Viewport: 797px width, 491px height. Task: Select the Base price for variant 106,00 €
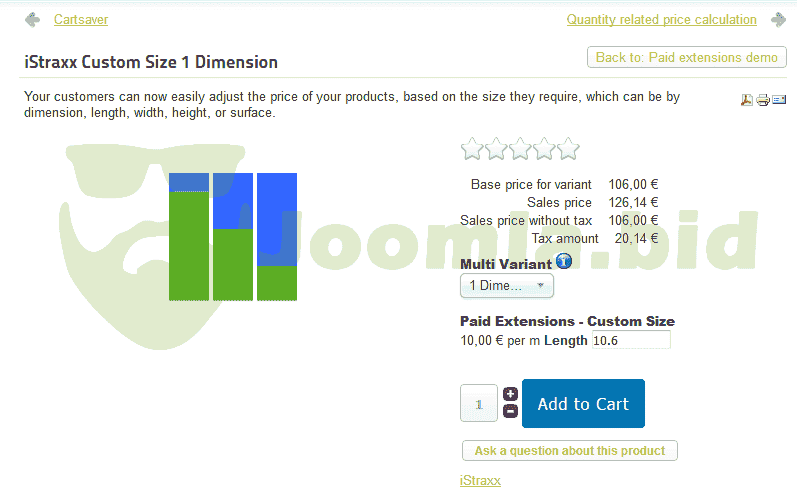(633, 184)
